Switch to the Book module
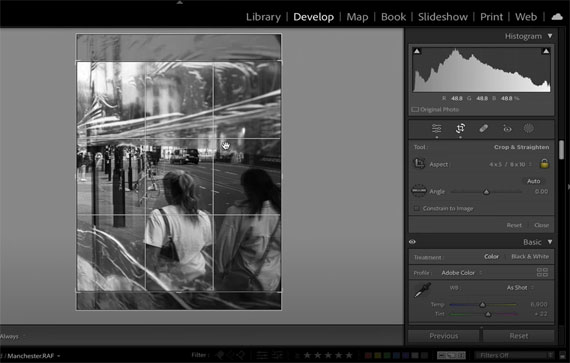This screenshot has width=570, height=363. 393,17
